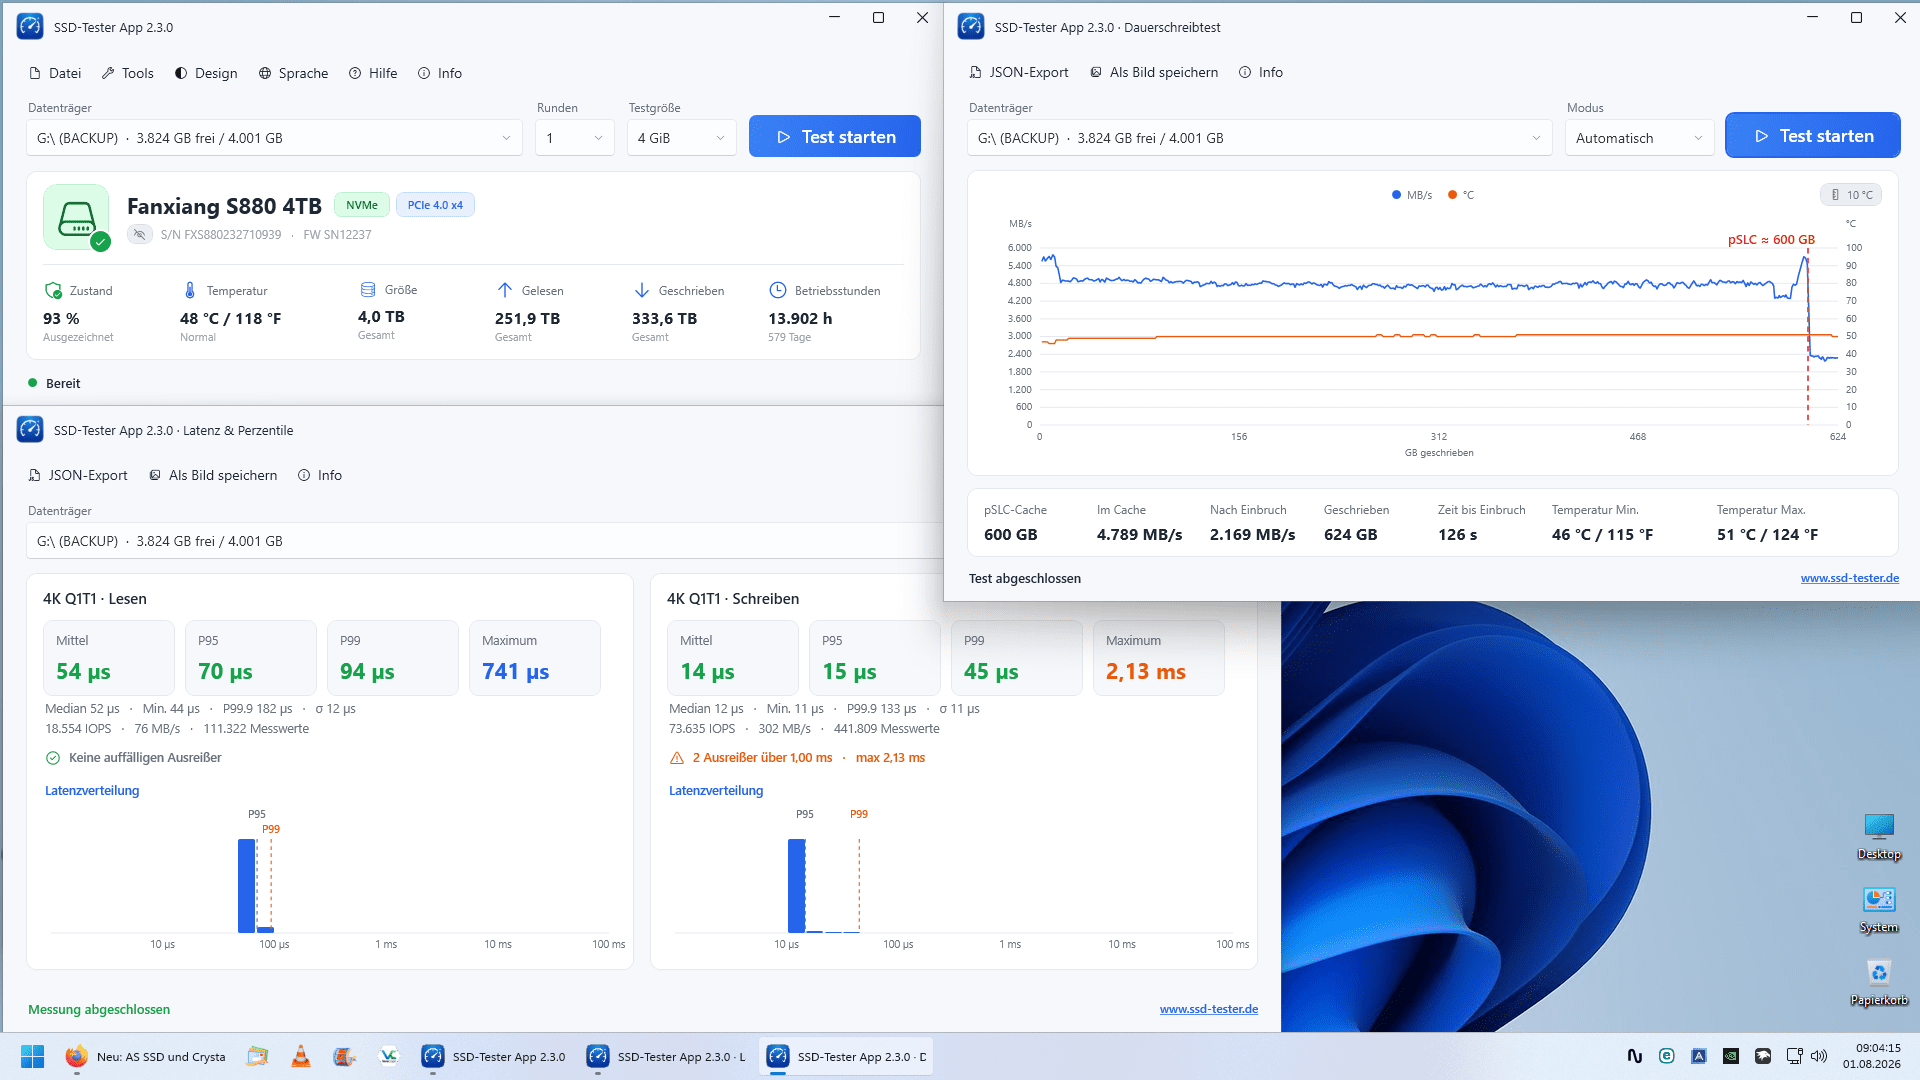Screen dimensions: 1920x1080
Task: Open the Tools menu
Action: tap(127, 73)
